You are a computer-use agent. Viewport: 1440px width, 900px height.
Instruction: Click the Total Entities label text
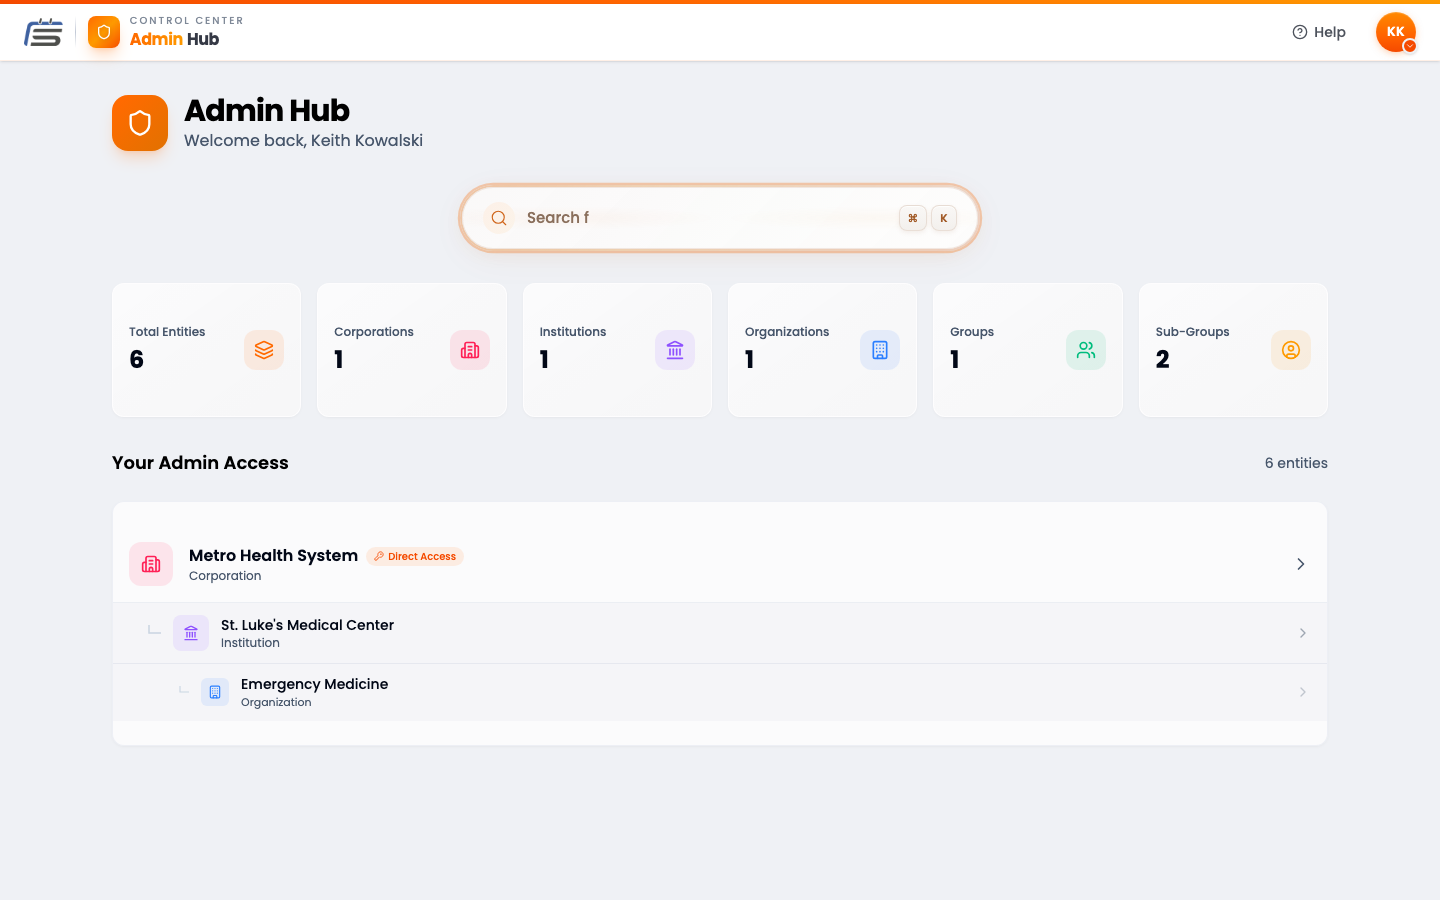(x=167, y=332)
